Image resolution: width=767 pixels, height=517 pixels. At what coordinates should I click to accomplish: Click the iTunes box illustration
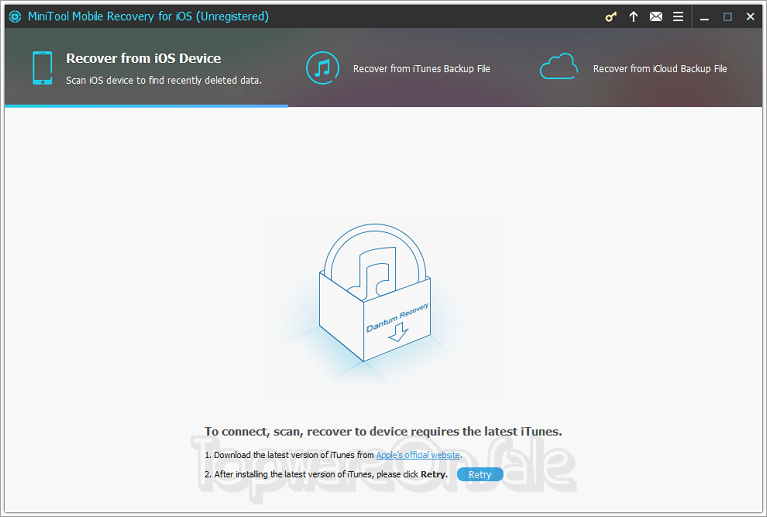click(x=375, y=292)
